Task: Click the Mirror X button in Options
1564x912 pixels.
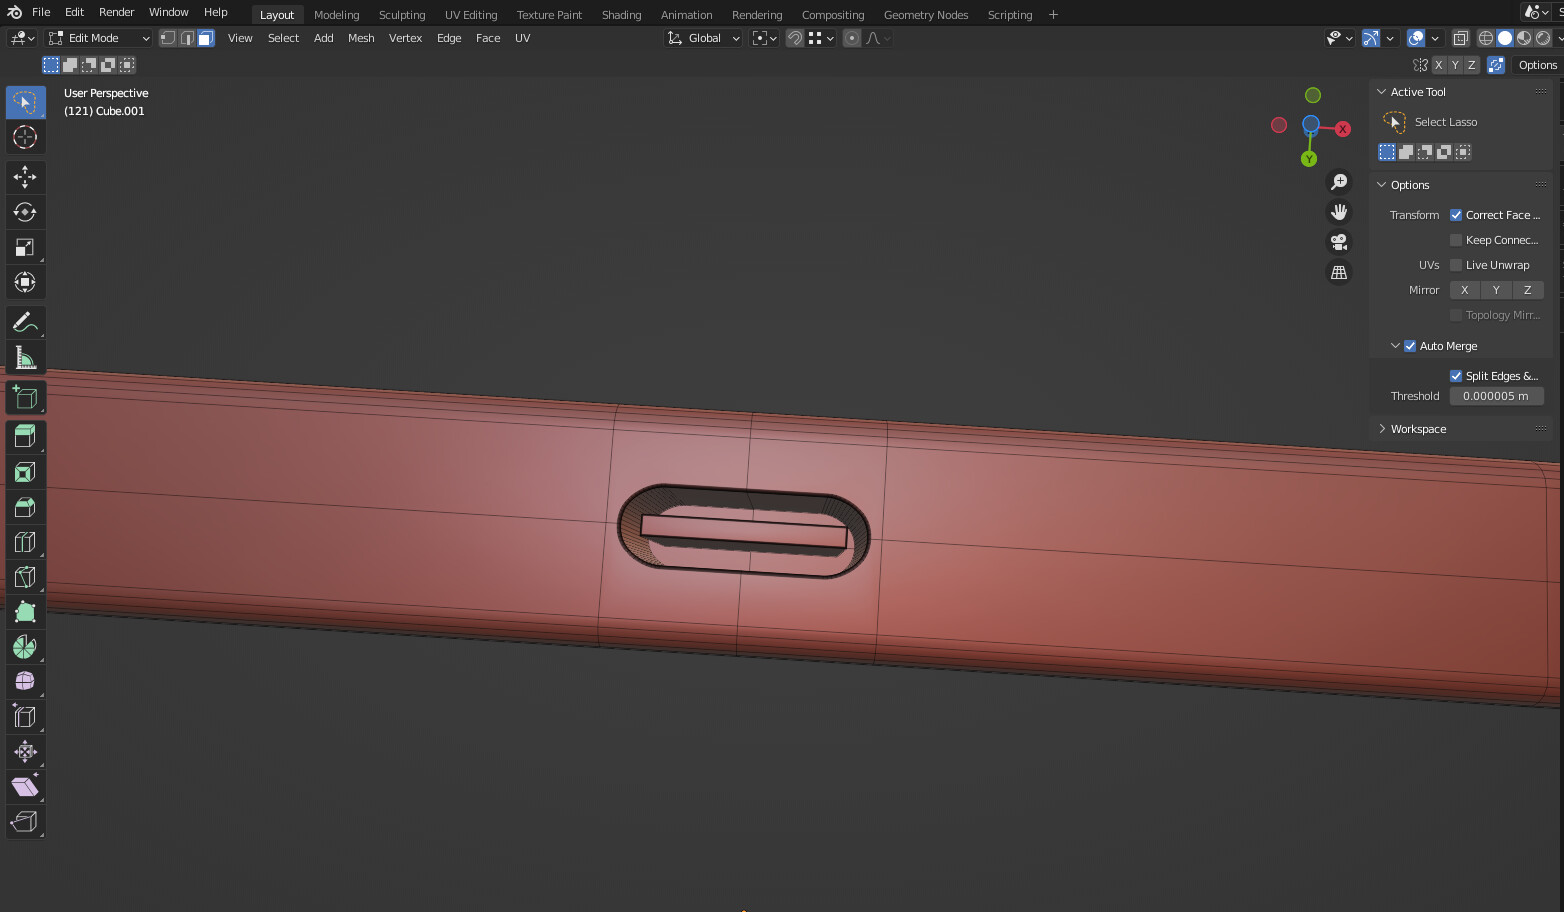Action: click(1465, 290)
